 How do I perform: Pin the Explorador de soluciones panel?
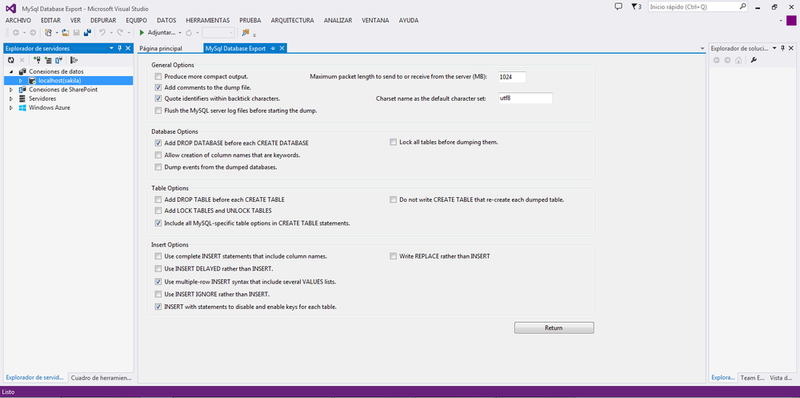pyautogui.click(x=783, y=48)
